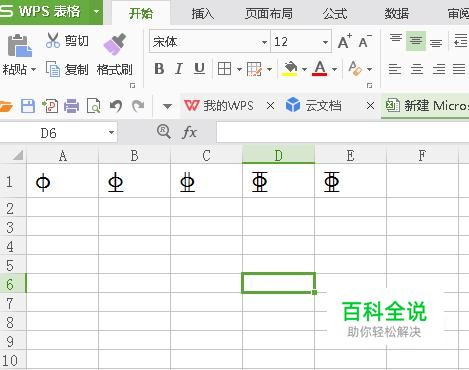Click the Cut scissors icon
This screenshot has height=370, width=469.
[x=53, y=40]
